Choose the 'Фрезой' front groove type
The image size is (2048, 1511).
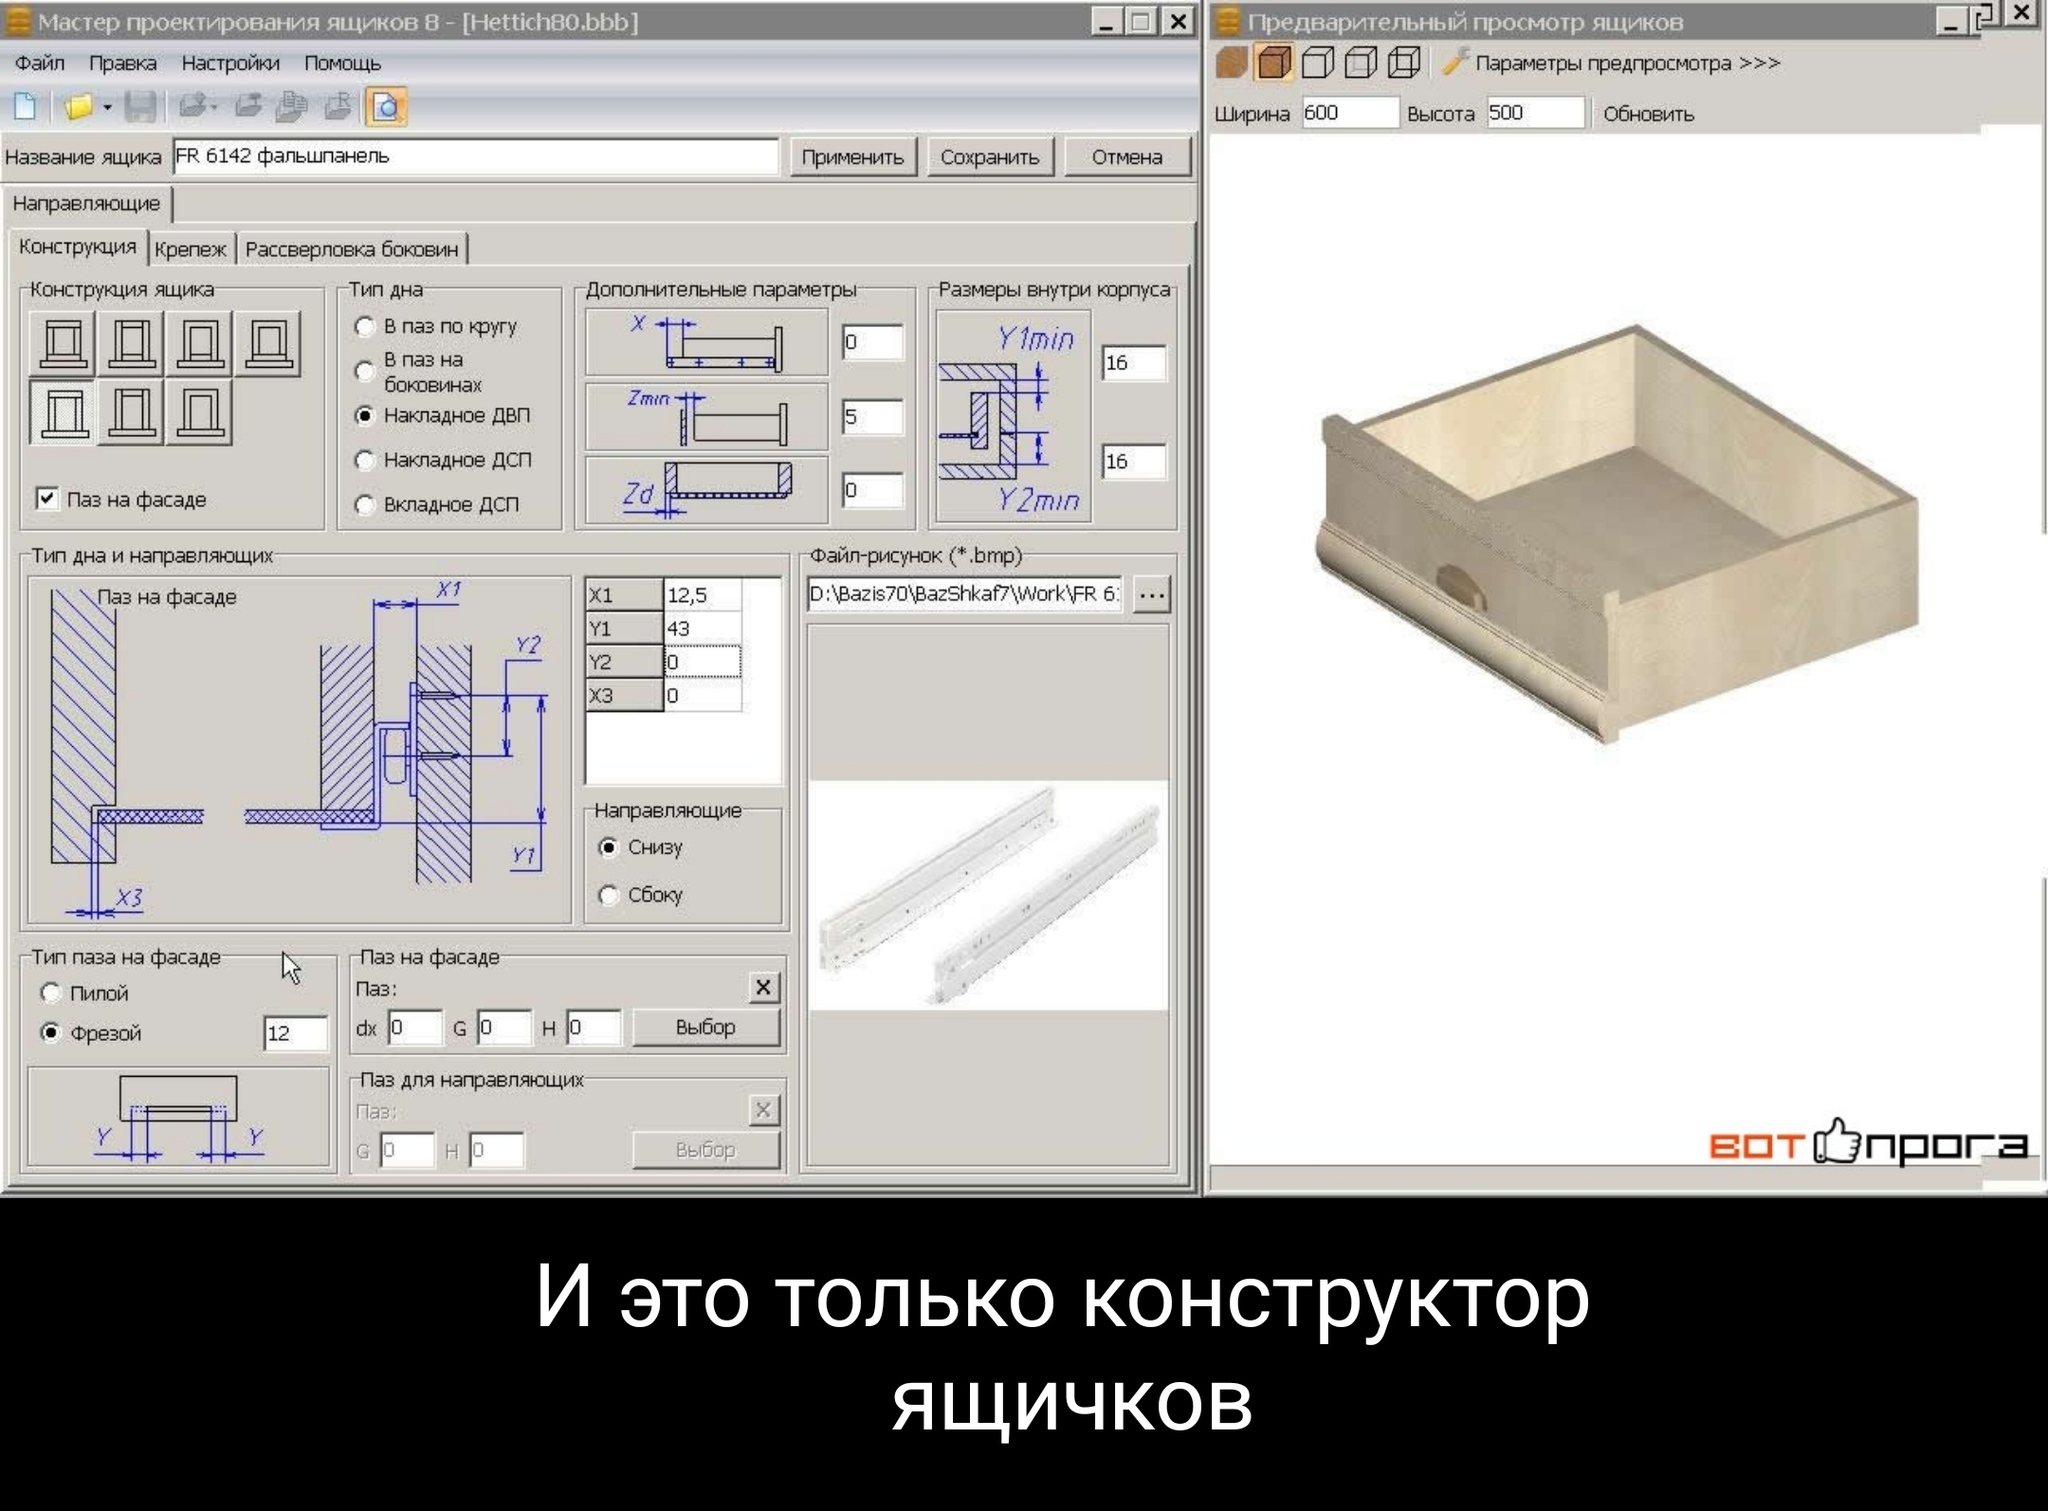click(50, 1033)
